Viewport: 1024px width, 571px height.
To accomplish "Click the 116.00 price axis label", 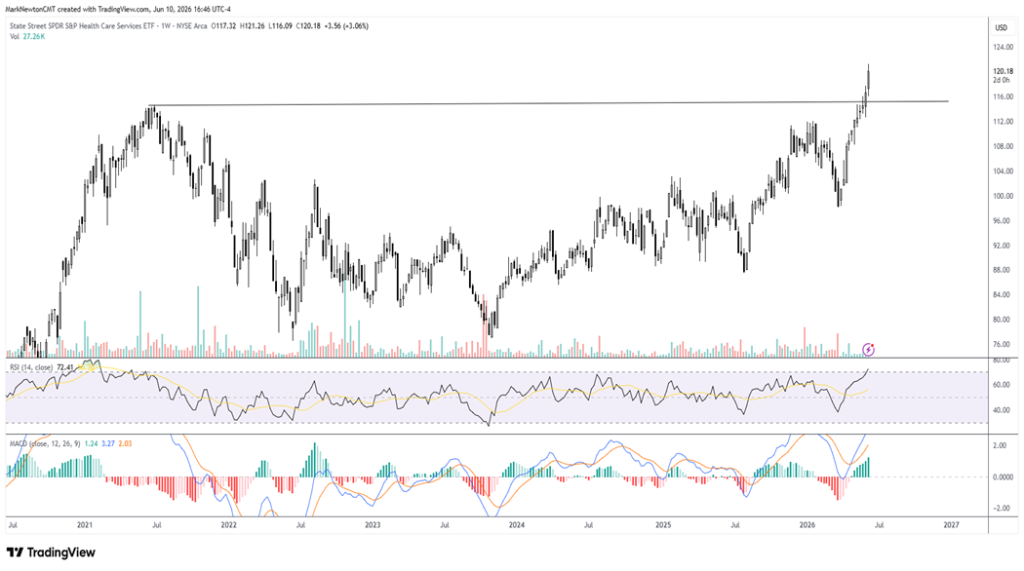I will click(x=1002, y=97).
